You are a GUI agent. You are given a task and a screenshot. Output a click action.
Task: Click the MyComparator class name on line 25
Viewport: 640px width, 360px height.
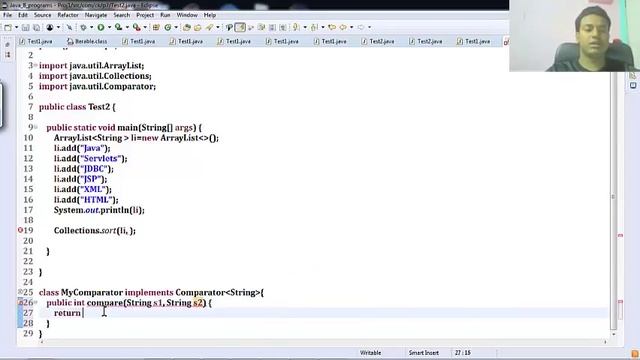[x=92, y=292]
